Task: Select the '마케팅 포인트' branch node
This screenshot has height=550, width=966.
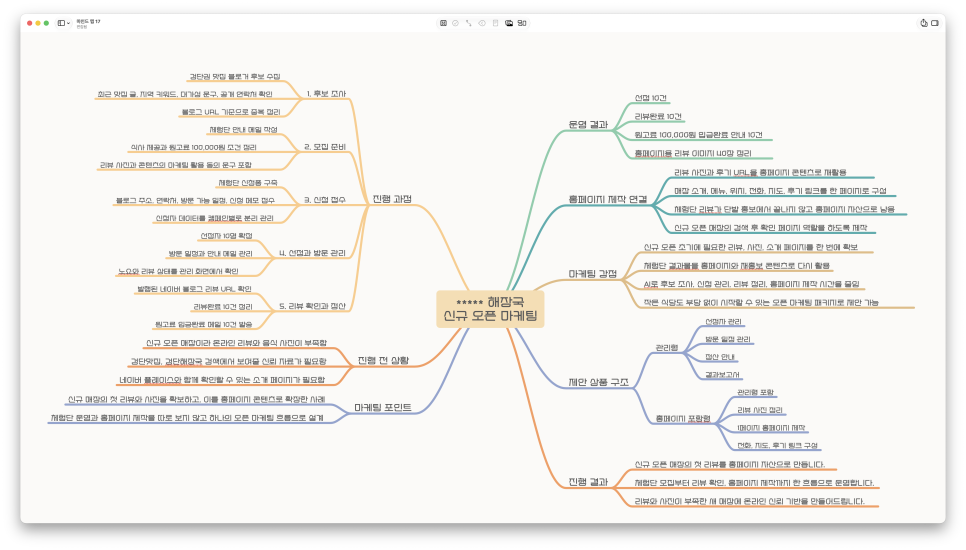Action: pyautogui.click(x=383, y=408)
